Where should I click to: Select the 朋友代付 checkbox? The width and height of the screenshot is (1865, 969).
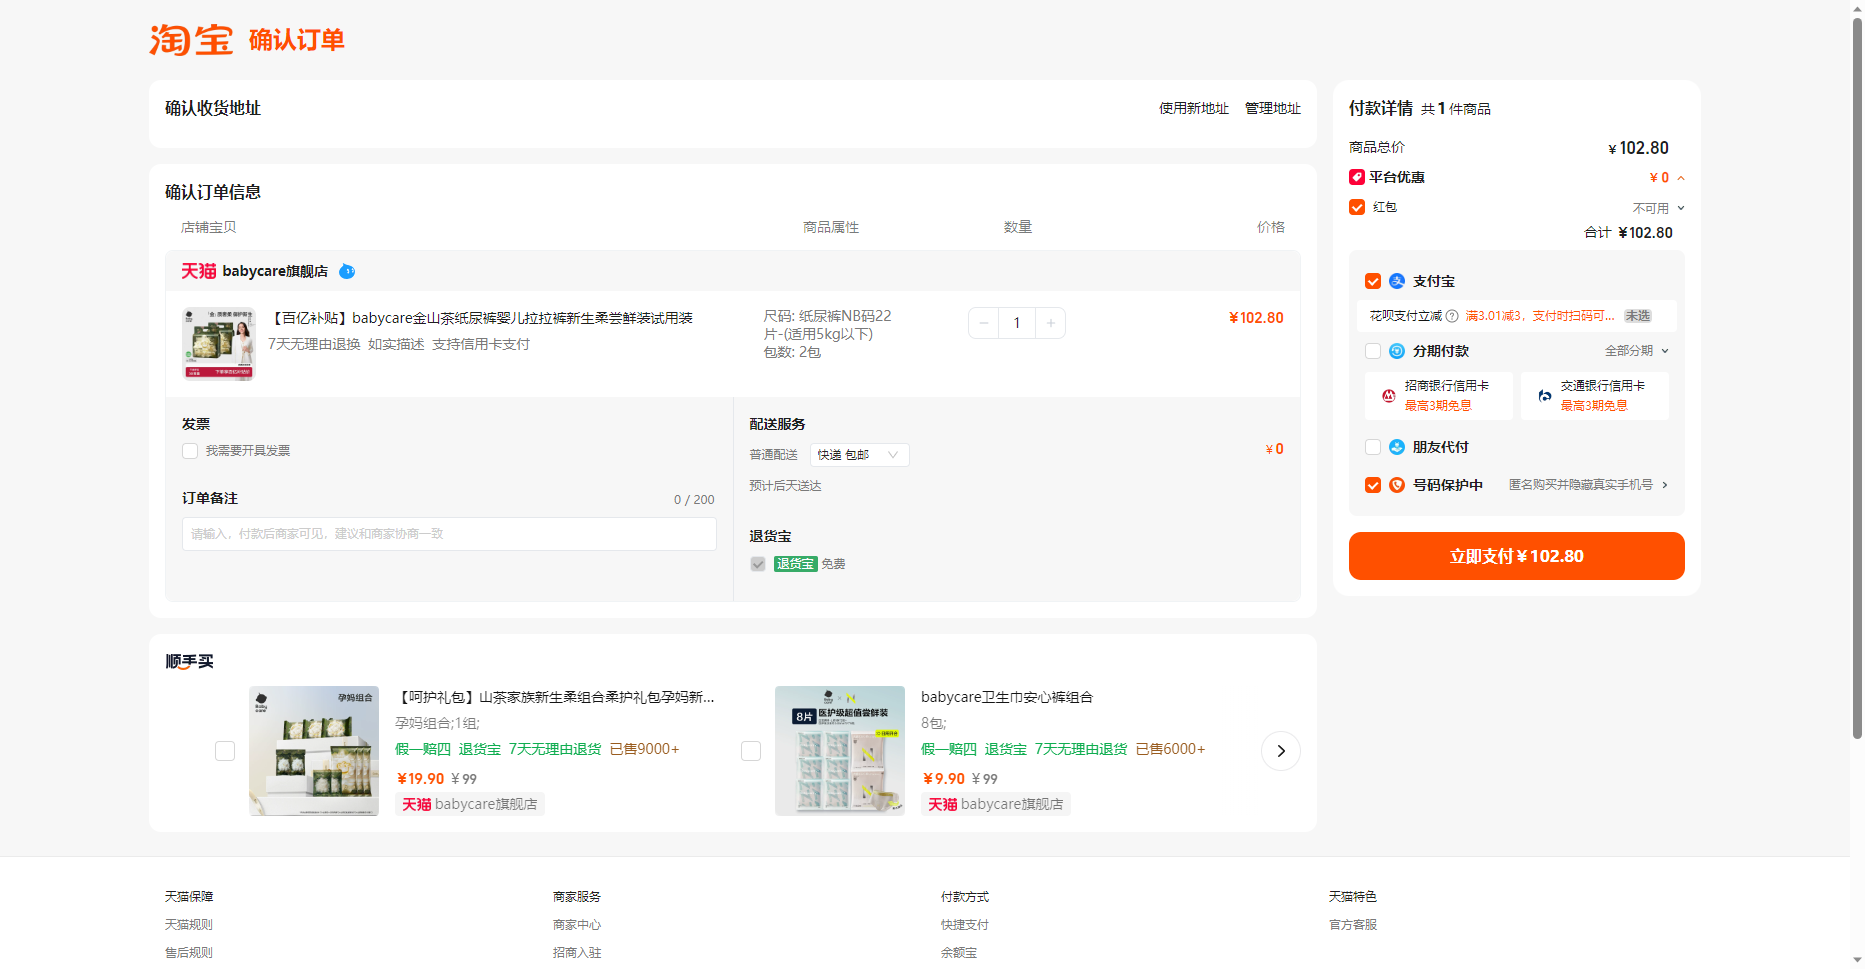(1373, 447)
